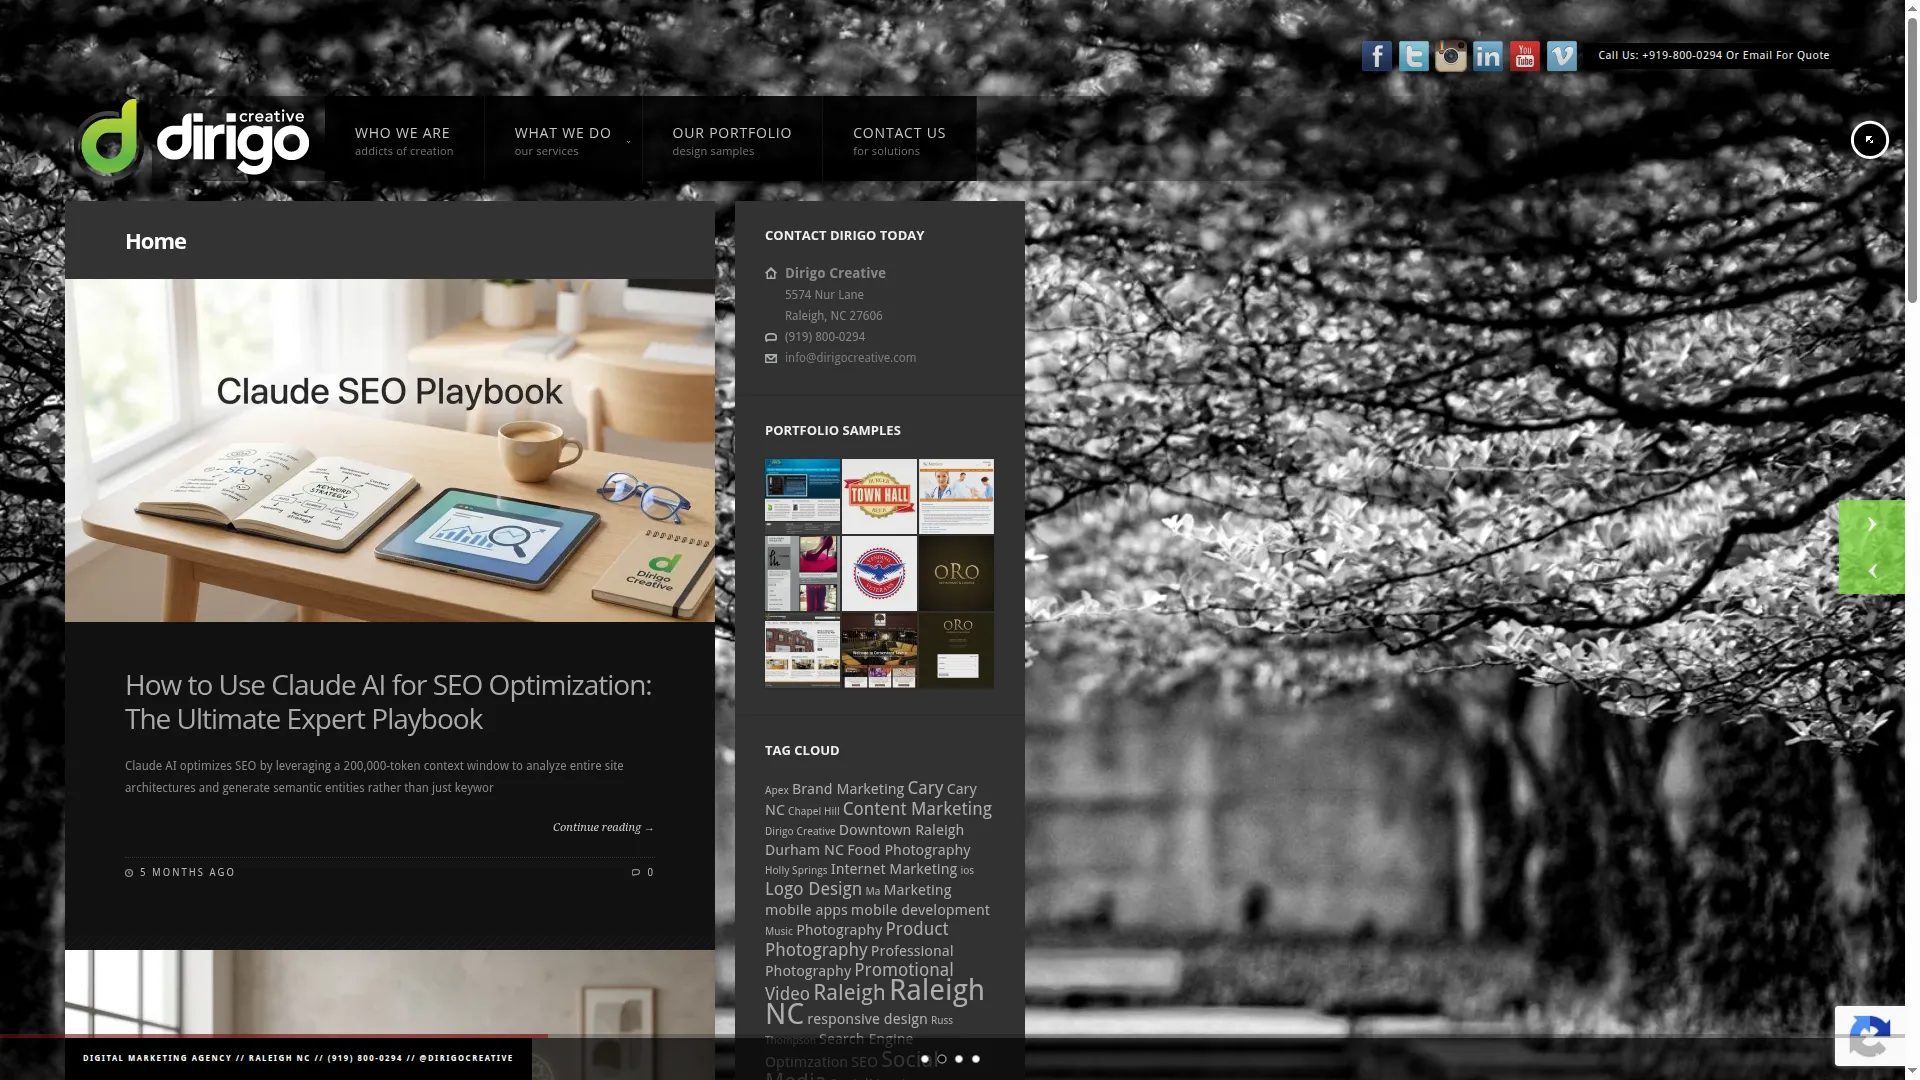This screenshot has height=1080, width=1920.
Task: Select the Downtown Raleigh tag
Action: tap(901, 830)
